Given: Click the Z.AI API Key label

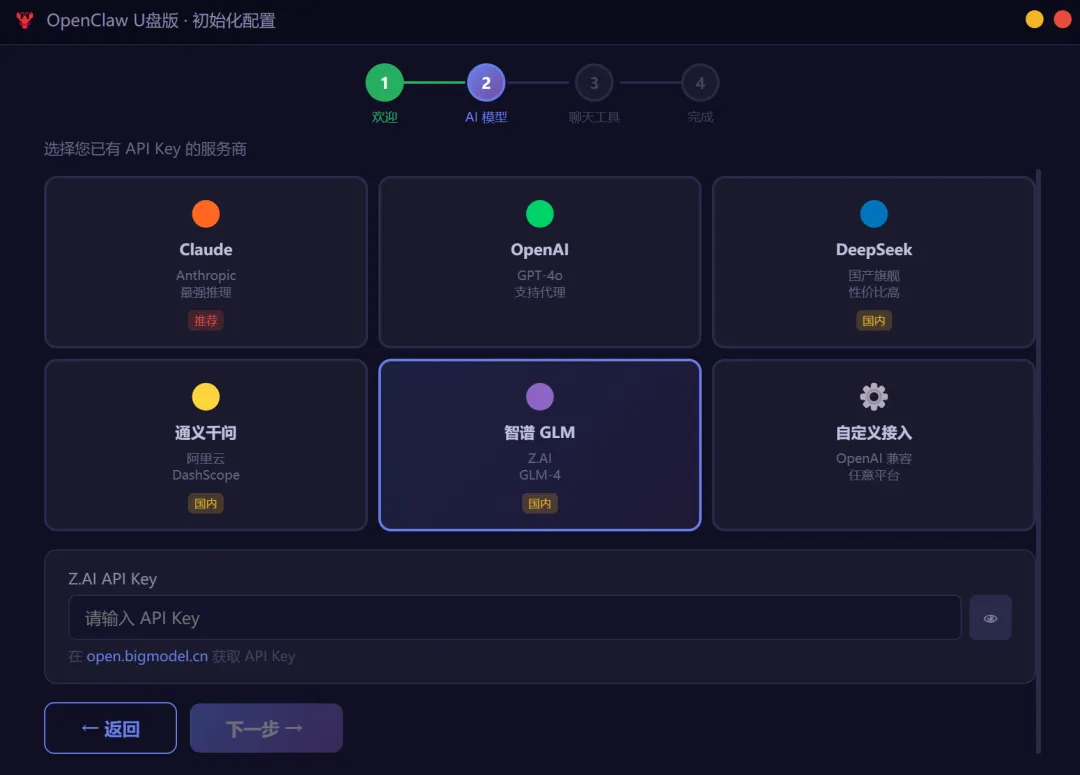Looking at the screenshot, I should tap(113, 579).
